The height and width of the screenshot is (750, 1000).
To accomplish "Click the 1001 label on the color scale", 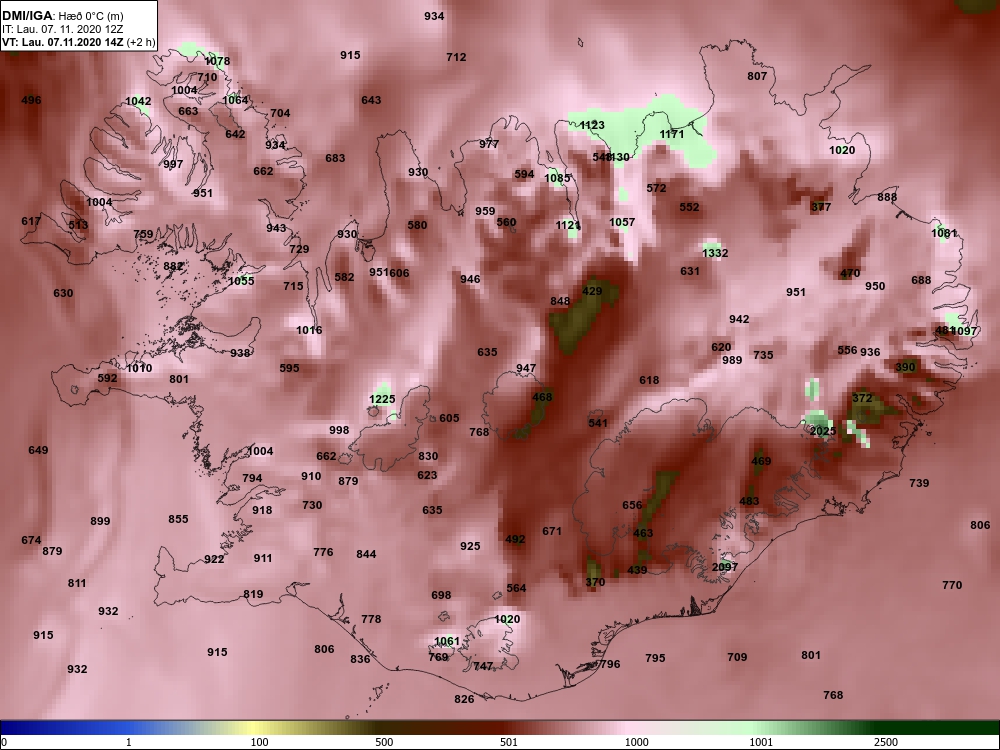I will (761, 742).
